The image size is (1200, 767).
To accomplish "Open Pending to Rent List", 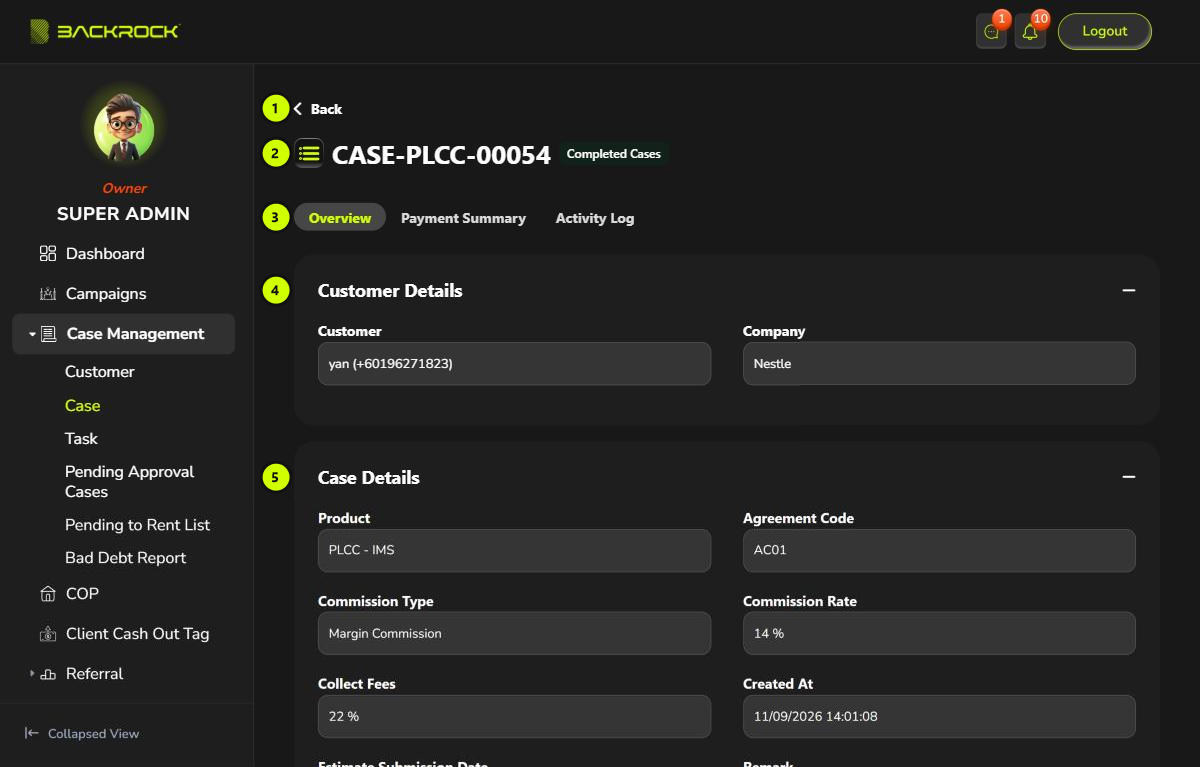I will click(137, 525).
